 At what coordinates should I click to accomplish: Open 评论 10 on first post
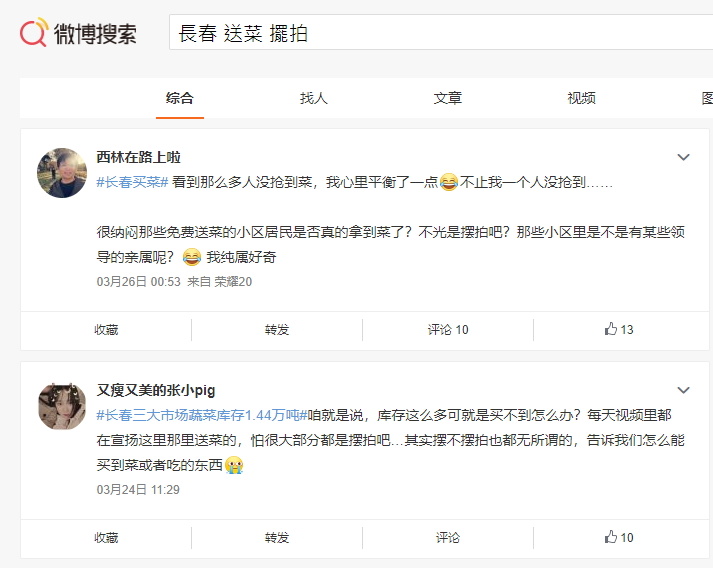[448, 329]
